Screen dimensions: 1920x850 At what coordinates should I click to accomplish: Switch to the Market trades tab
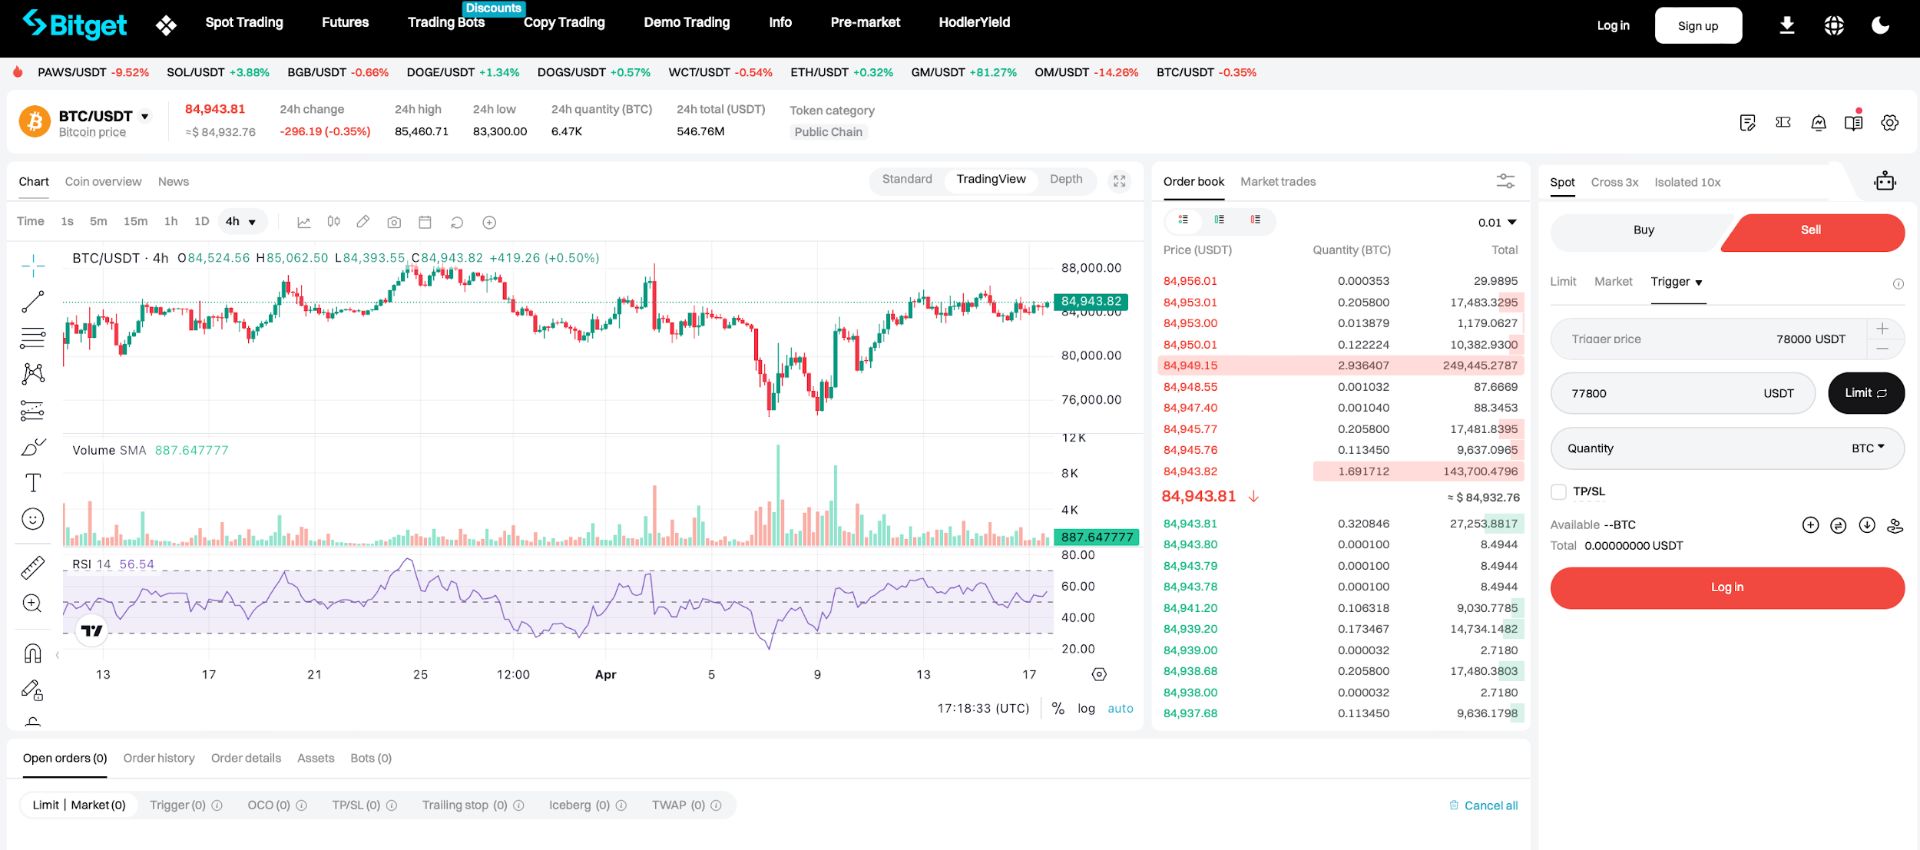click(x=1278, y=181)
